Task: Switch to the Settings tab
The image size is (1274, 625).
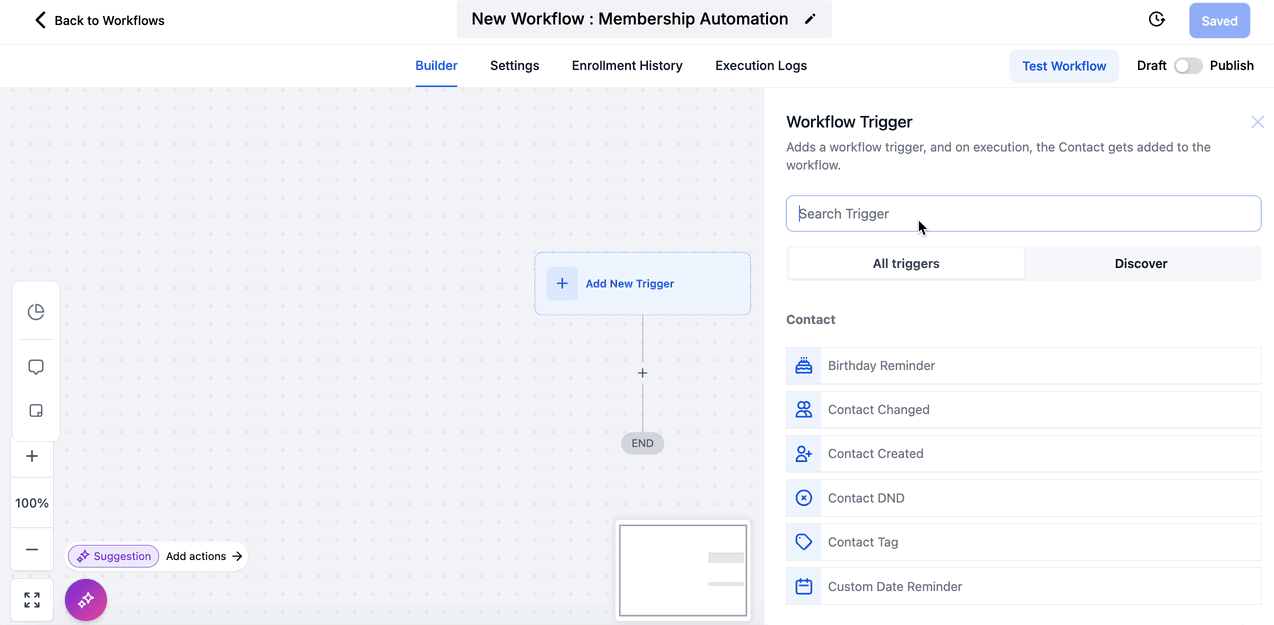Action: 514,66
